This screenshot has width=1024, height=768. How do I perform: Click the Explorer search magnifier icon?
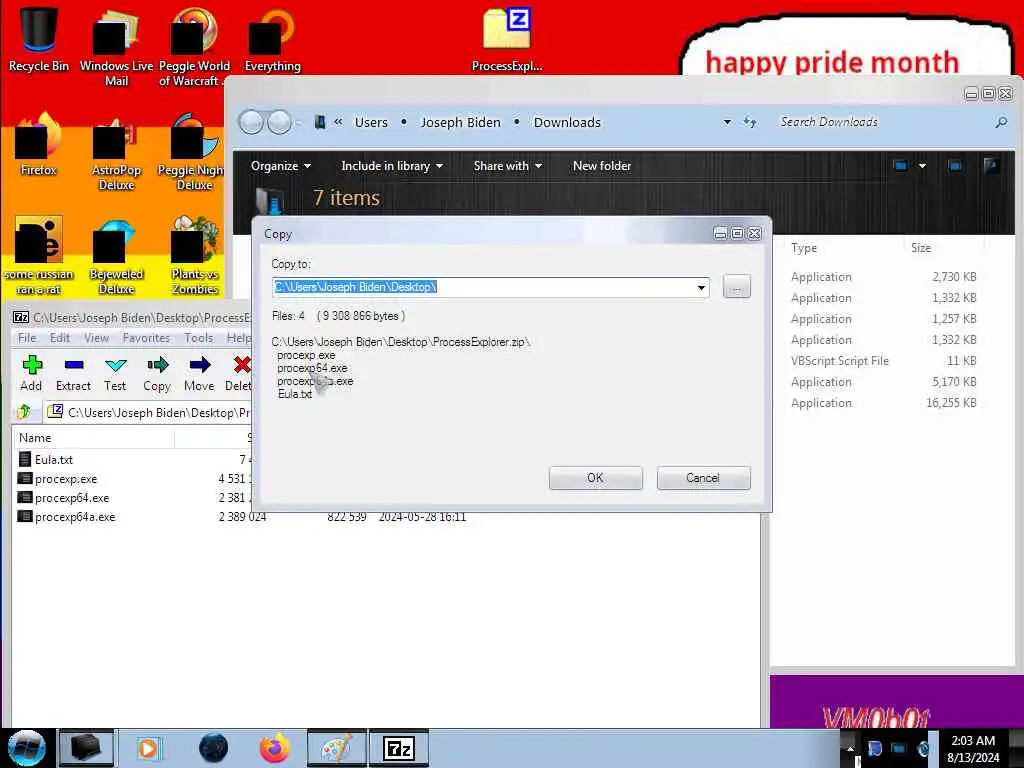click(1000, 122)
